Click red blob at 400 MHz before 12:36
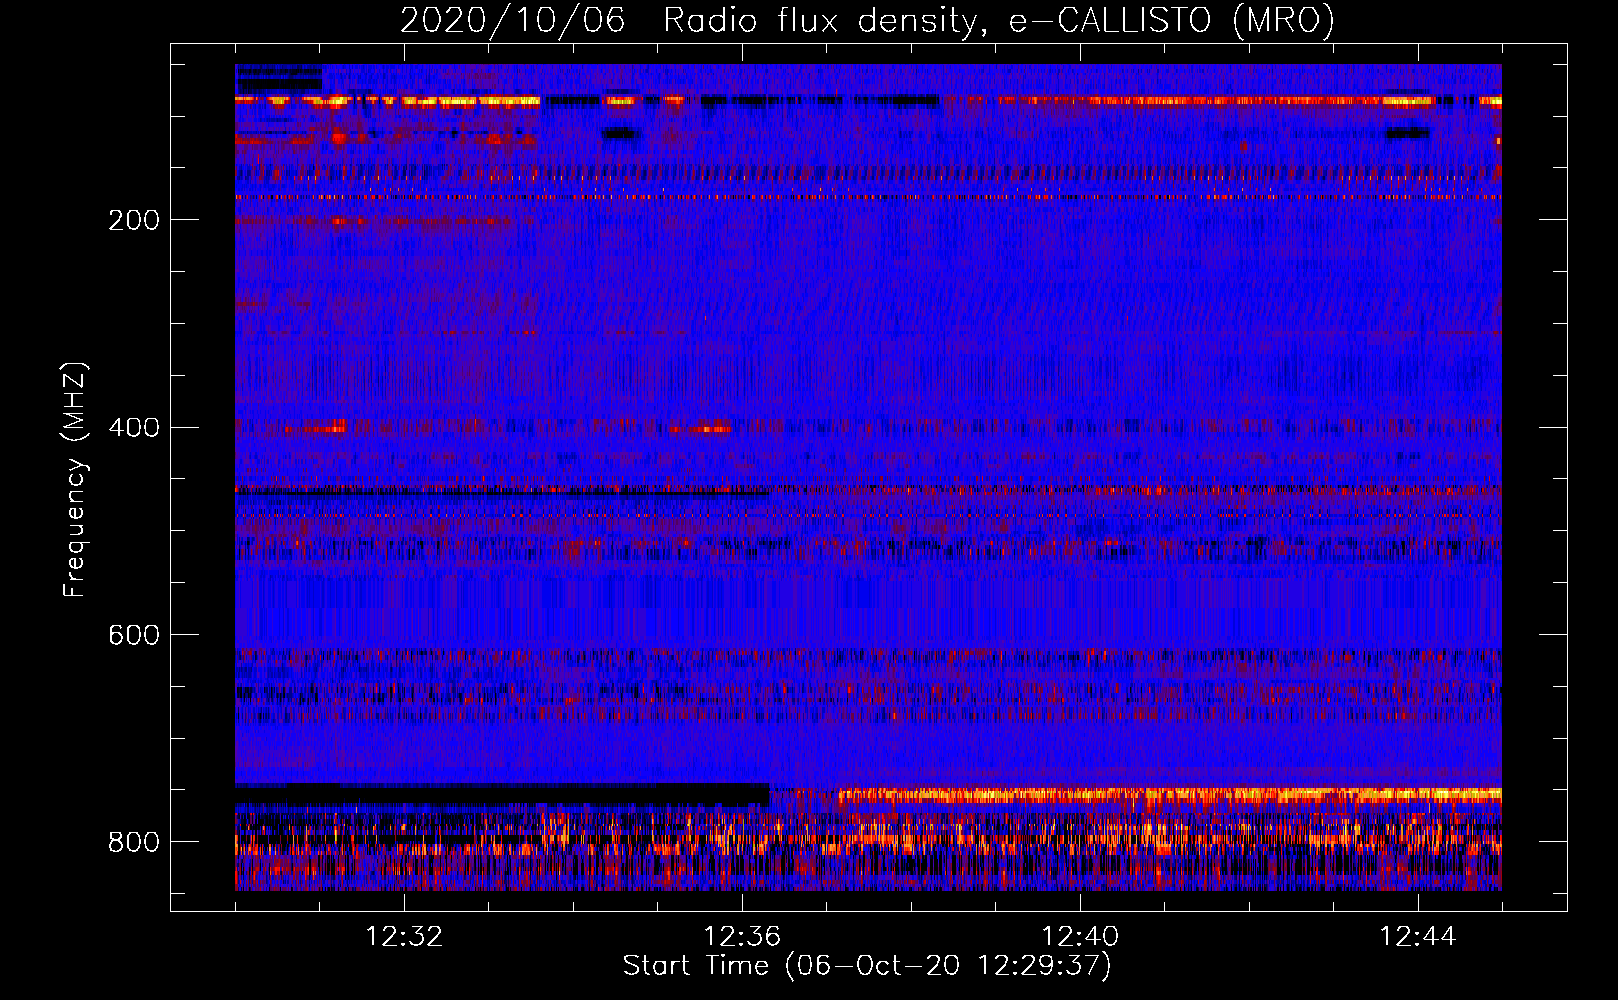The width and height of the screenshot is (1618, 1000). pos(704,429)
